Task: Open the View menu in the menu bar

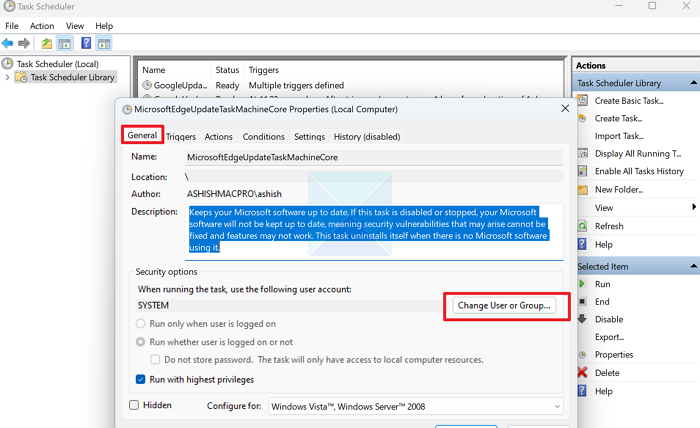Action: coord(75,26)
